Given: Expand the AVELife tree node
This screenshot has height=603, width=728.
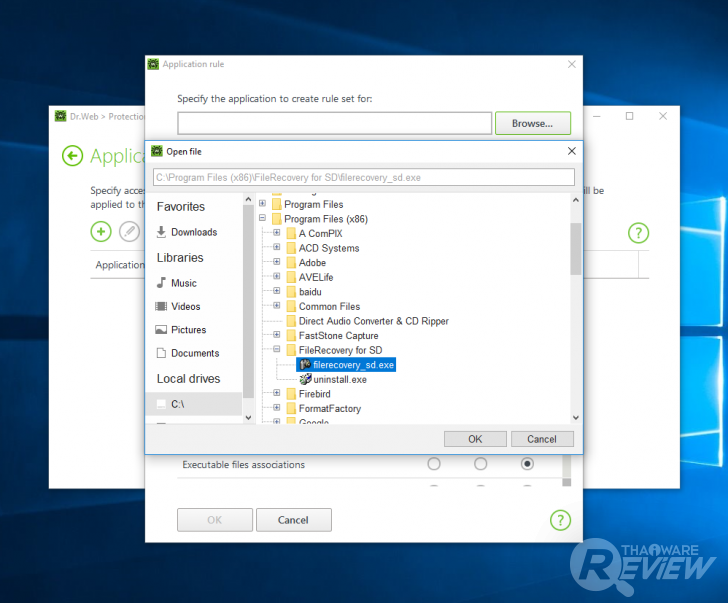Looking at the screenshot, I should [x=277, y=276].
